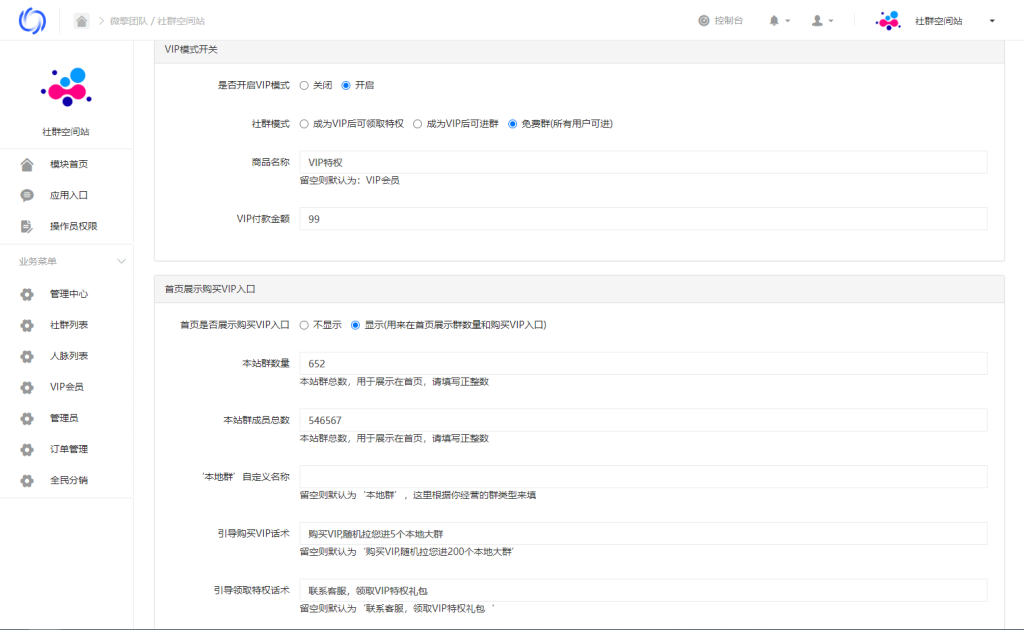Select 显示 for homepage VIP entry
This screenshot has height=630, width=1024.
[355, 325]
